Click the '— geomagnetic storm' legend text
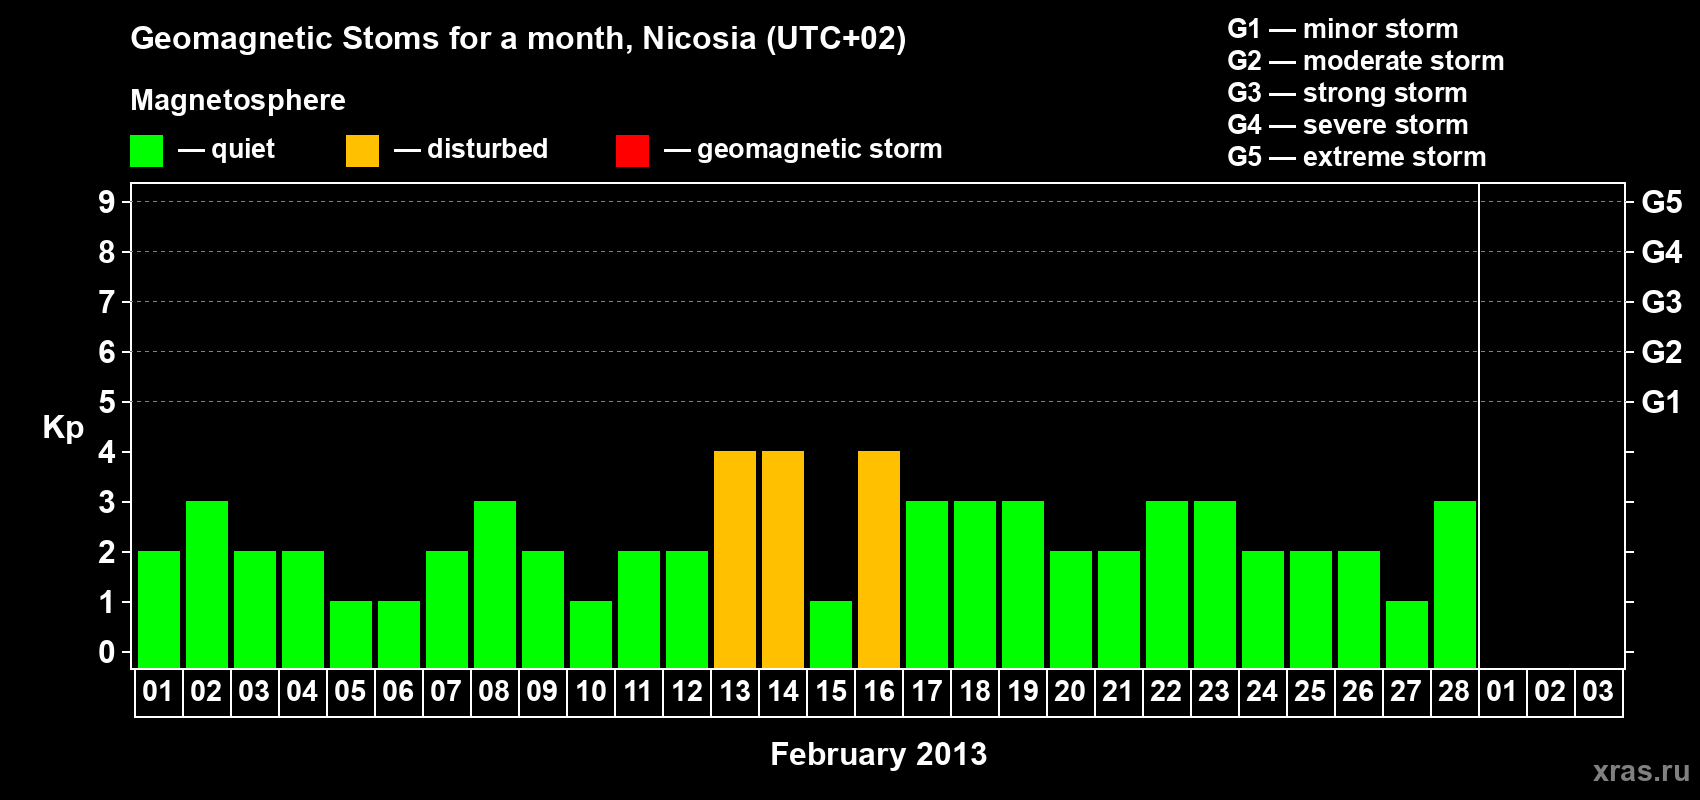The width and height of the screenshot is (1700, 800). pos(803,150)
